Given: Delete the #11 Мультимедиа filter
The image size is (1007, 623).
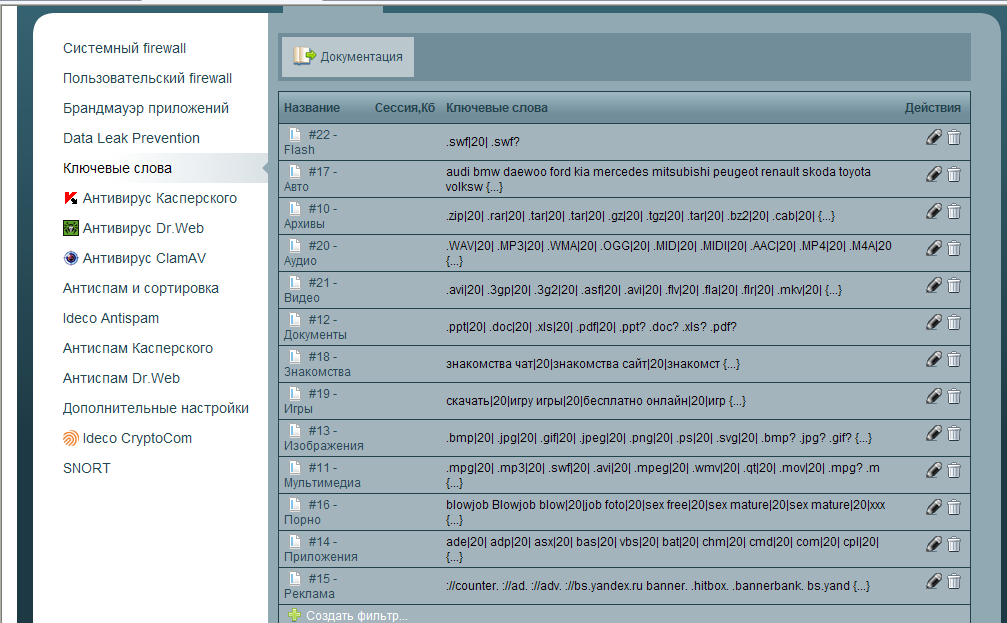Looking at the screenshot, I should click(954, 470).
